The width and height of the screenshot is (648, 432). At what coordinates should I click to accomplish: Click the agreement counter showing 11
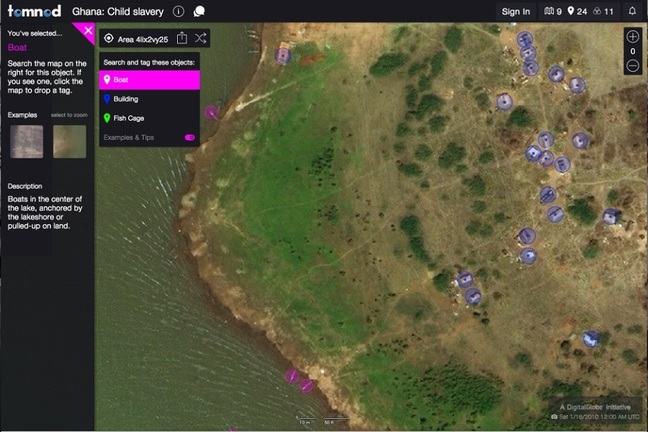602,11
